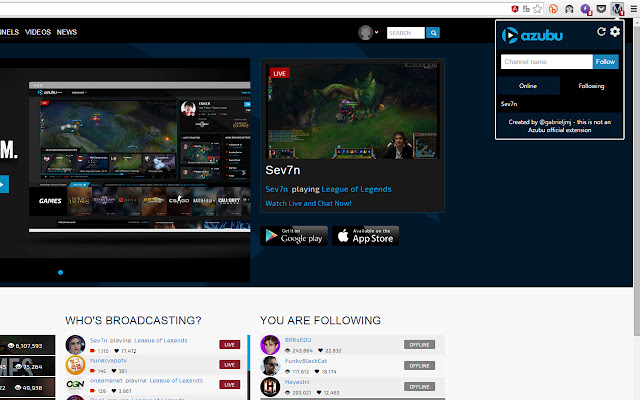Click the site search magnifier button
The width and height of the screenshot is (640, 400).
(x=433, y=33)
